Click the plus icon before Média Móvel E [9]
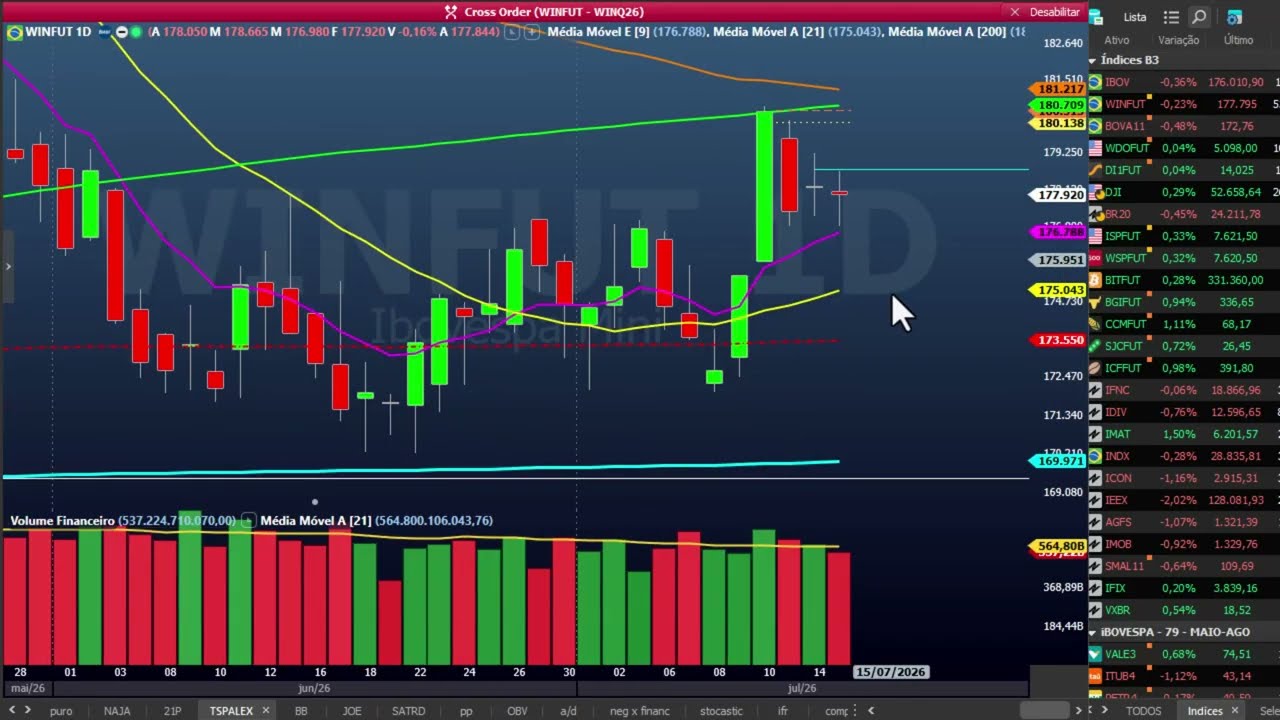This screenshot has height=720, width=1280. [531, 32]
